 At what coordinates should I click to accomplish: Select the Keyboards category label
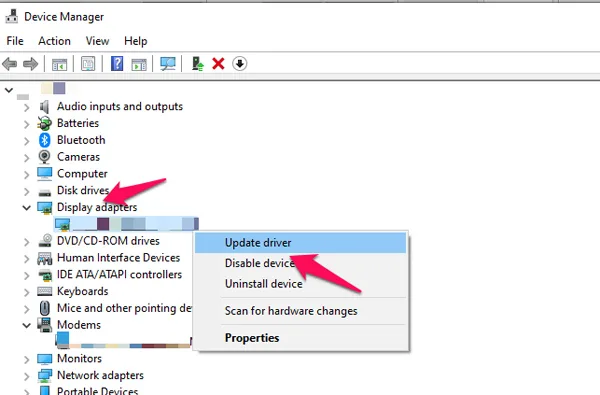click(x=83, y=291)
